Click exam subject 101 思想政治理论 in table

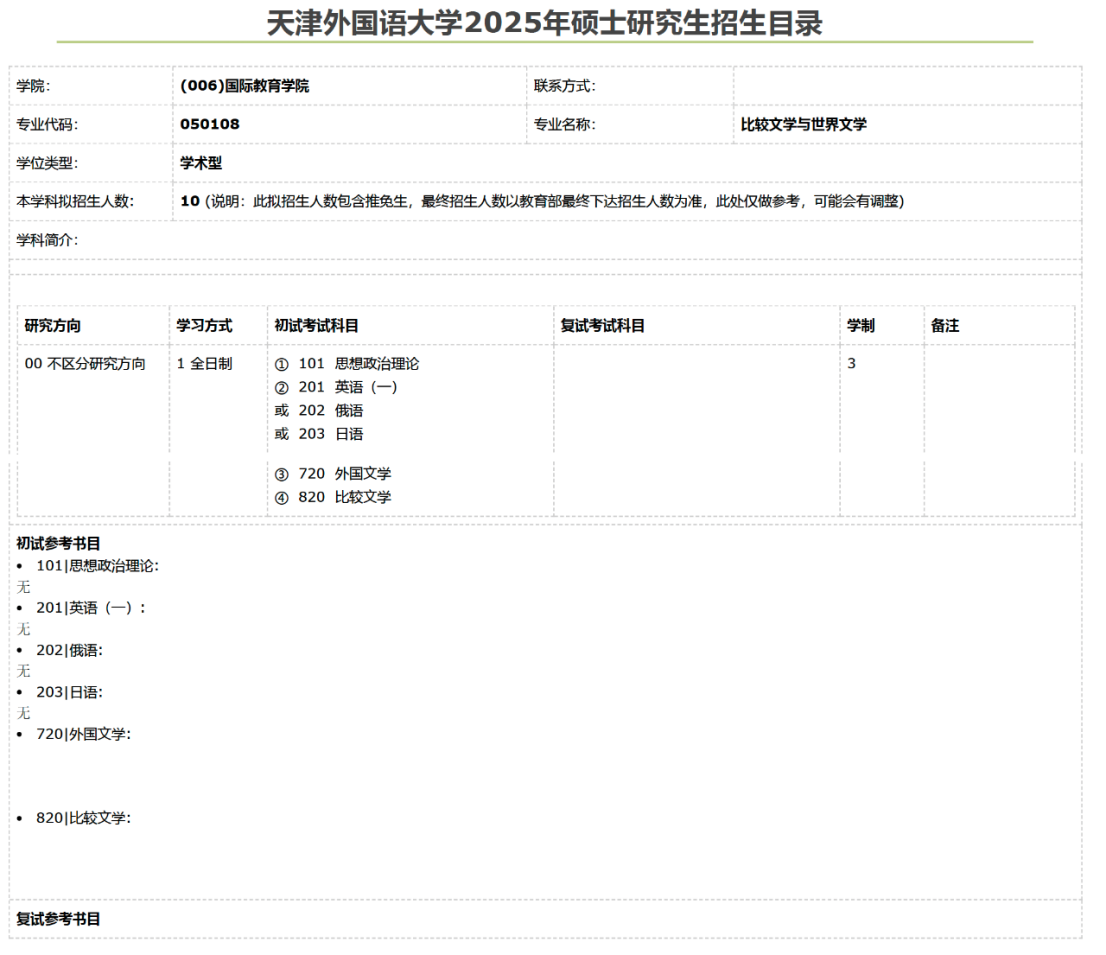[x=347, y=363]
